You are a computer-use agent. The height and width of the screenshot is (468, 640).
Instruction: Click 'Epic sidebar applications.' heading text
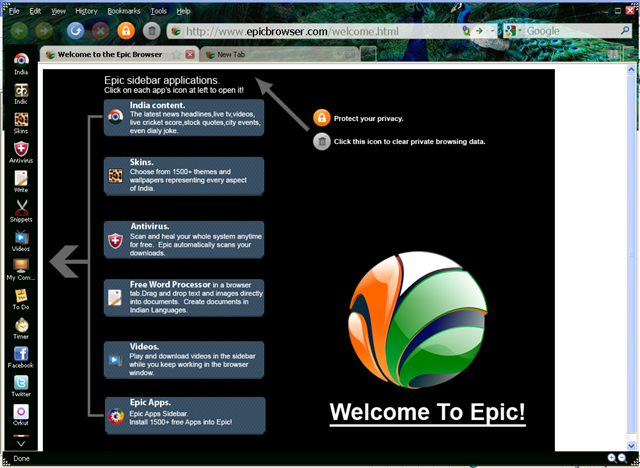pyautogui.click(x=162, y=80)
